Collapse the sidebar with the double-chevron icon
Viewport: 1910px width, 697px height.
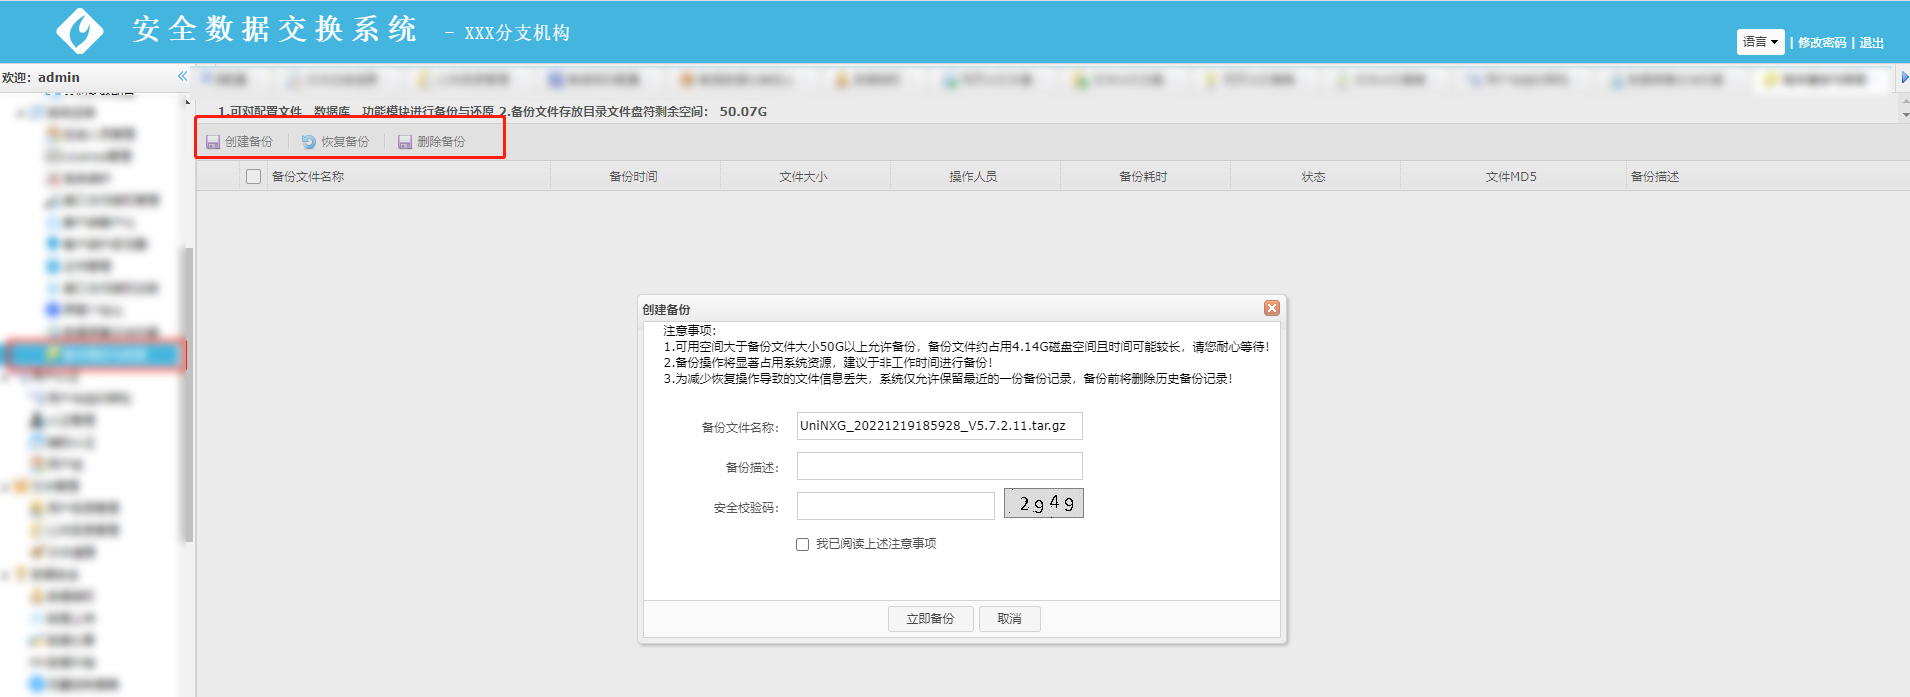(182, 76)
